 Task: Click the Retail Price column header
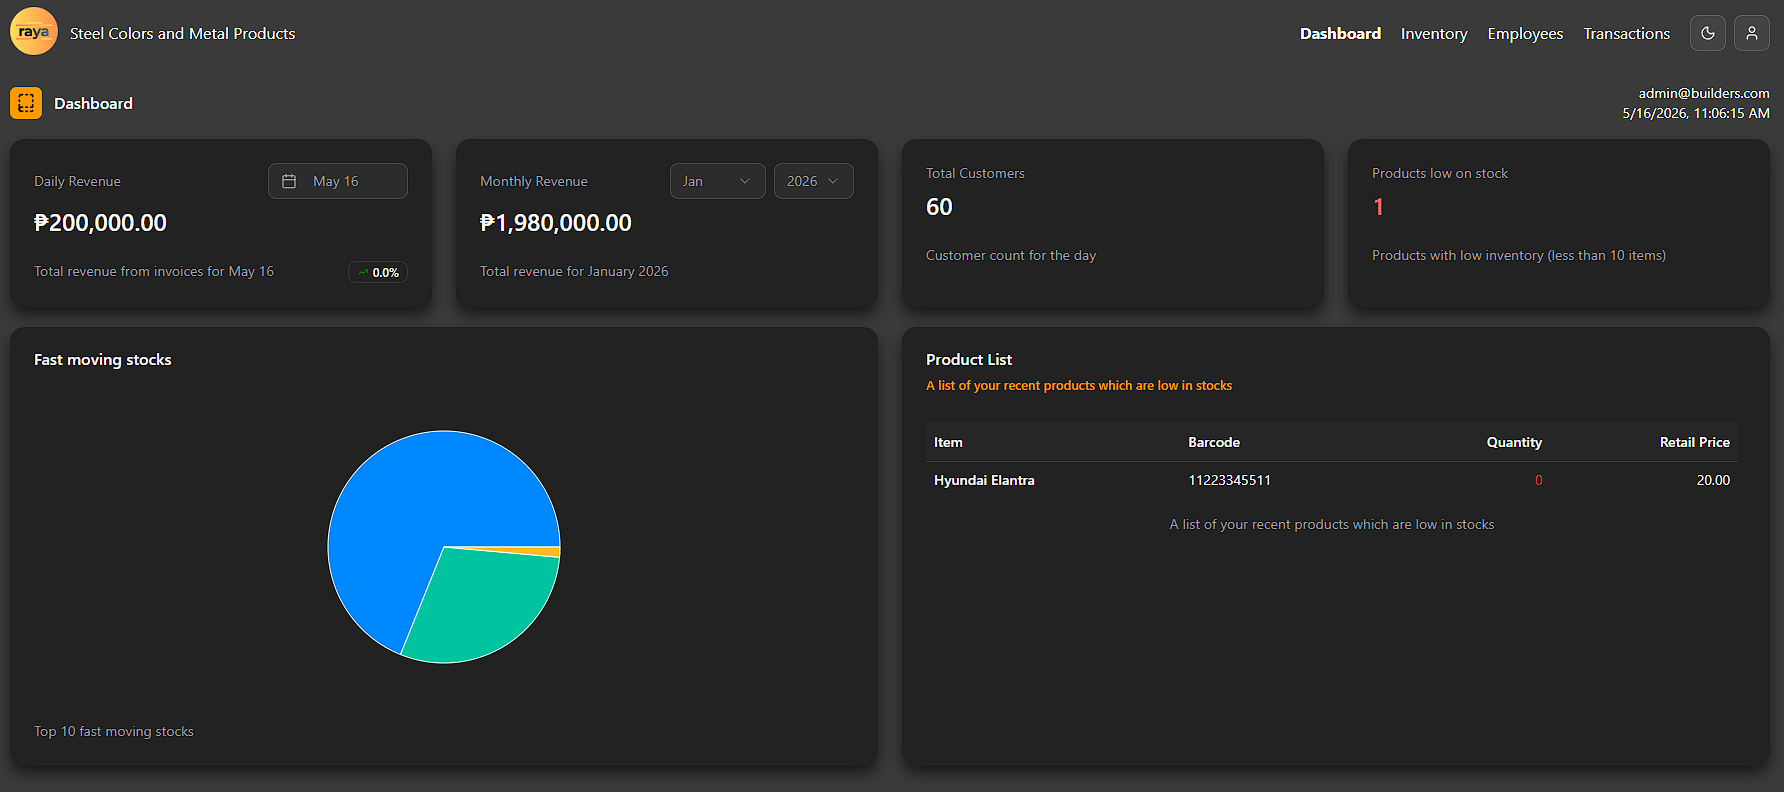tap(1695, 442)
